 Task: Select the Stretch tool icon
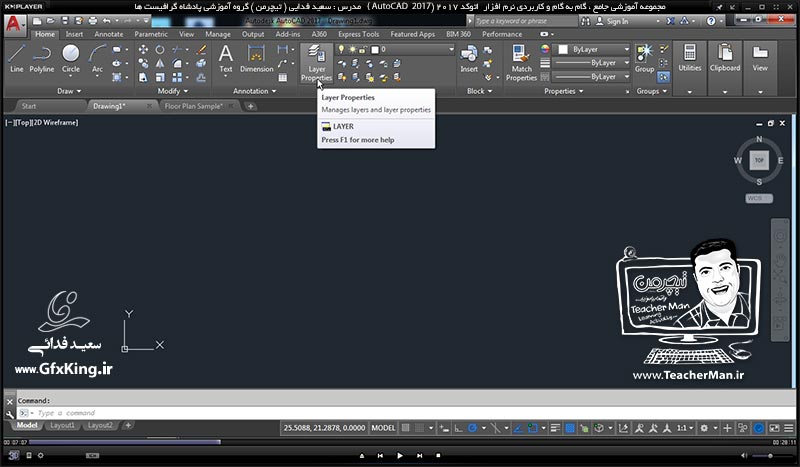tap(143, 77)
